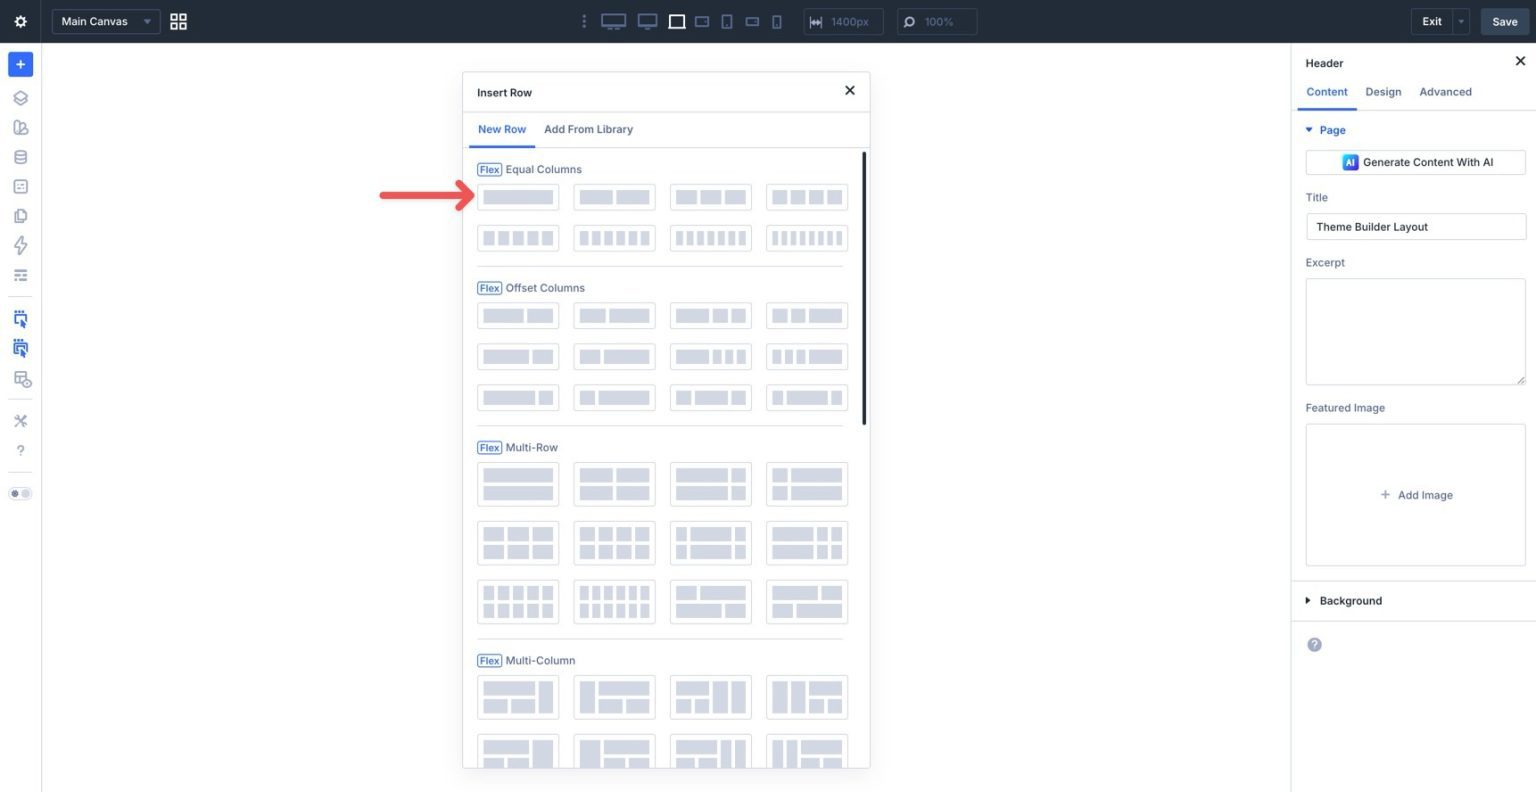Select Multi-Row grid with three columns, two rows
The image size is (1536, 792).
pyautogui.click(x=518, y=543)
